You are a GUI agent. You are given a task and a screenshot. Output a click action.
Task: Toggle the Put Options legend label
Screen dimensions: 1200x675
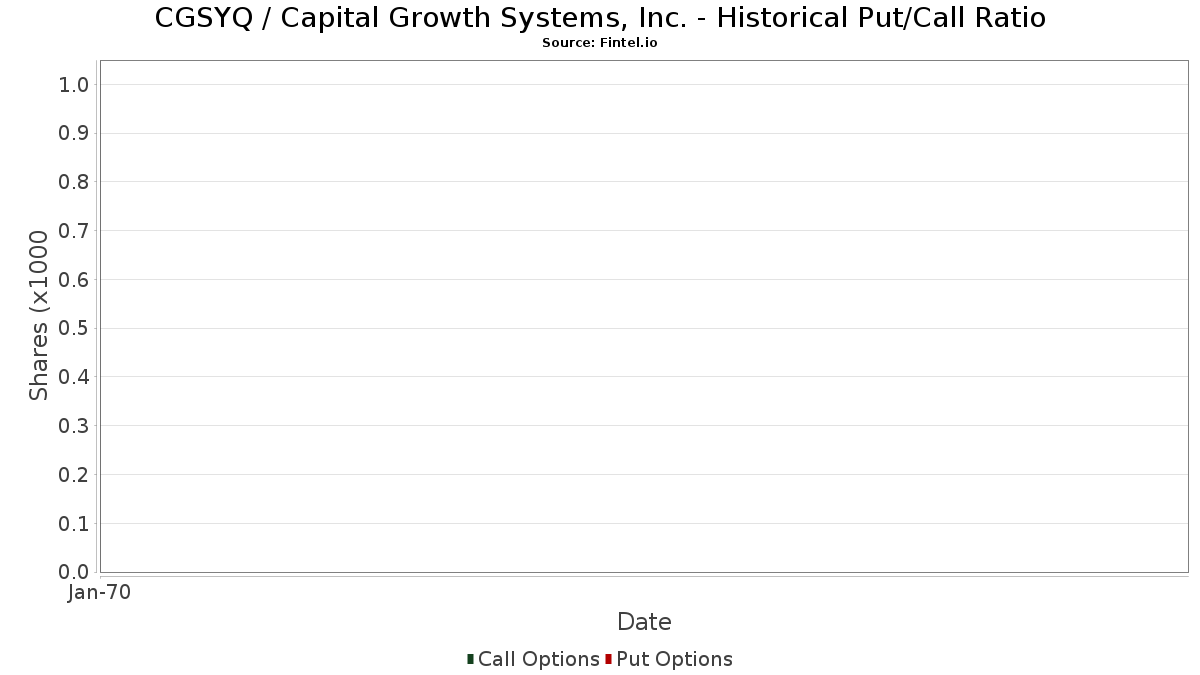[x=674, y=659]
